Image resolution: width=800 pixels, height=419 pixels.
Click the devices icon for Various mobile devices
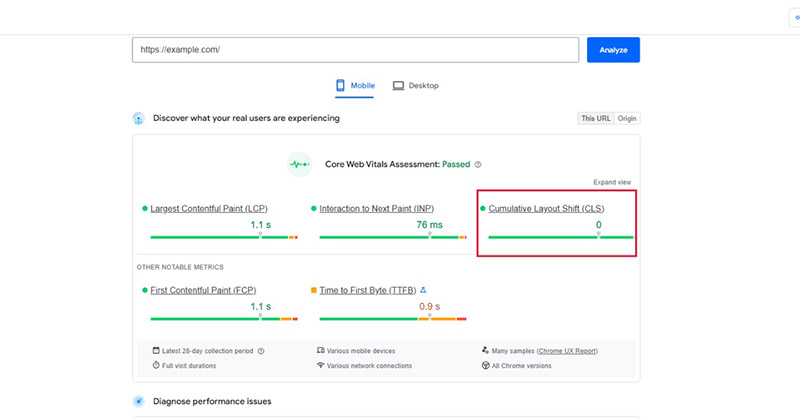[x=320, y=351]
